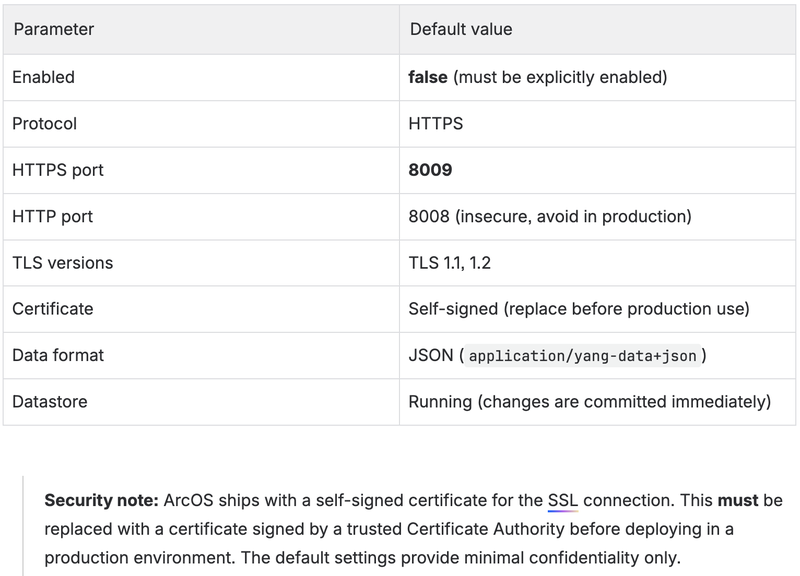
Task: Click the bold "must" in the security note
Action: [738, 500]
